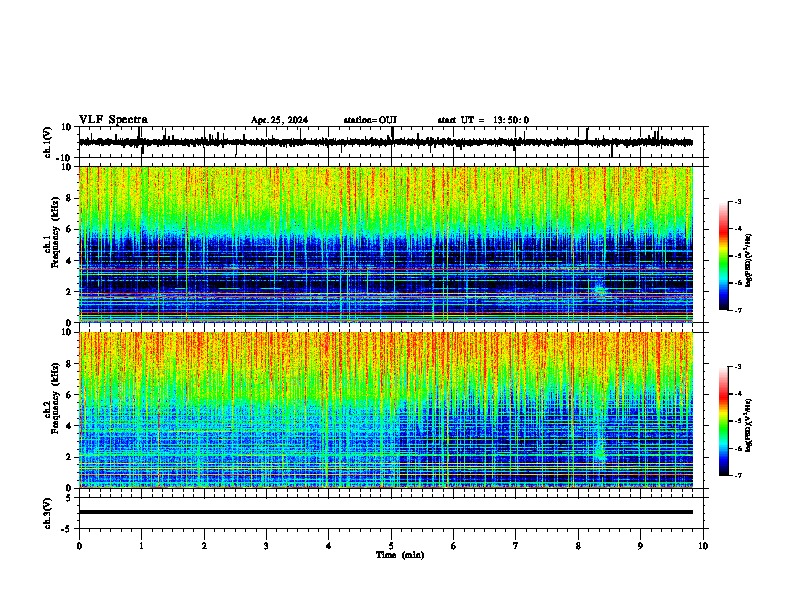This screenshot has height=612, width=792.
Task: Click time axis tick label '9'
Action: [640, 546]
